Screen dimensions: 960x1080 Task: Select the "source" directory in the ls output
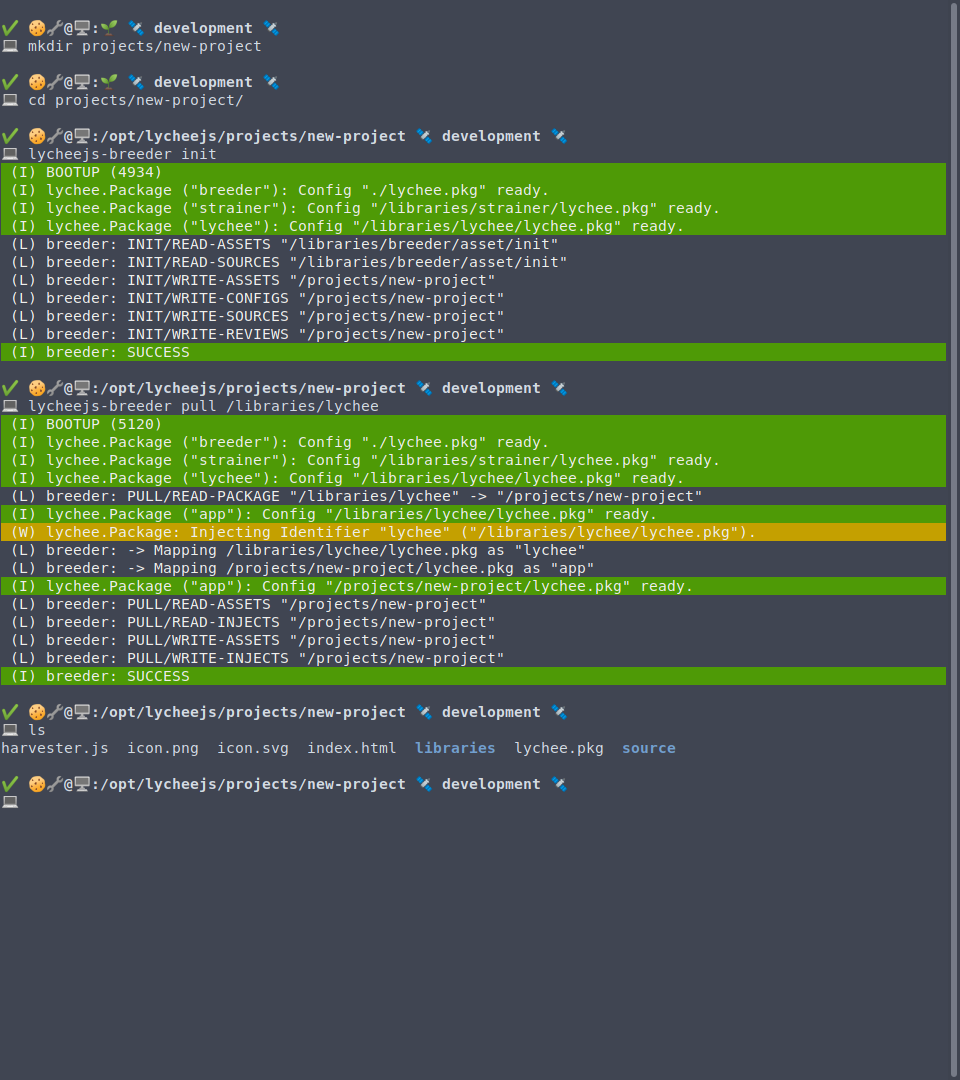[x=649, y=748]
